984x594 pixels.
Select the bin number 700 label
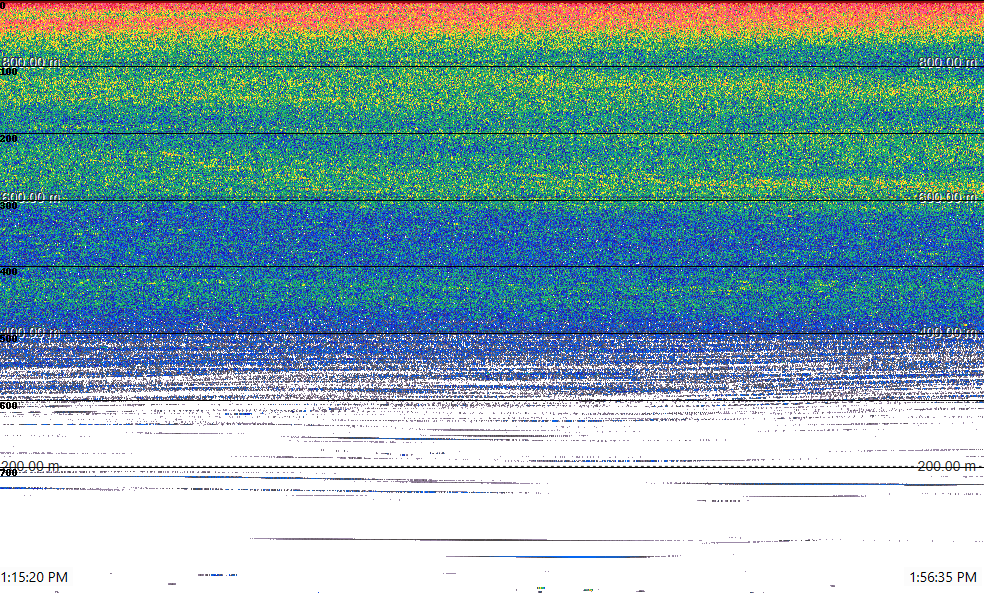coord(9,473)
